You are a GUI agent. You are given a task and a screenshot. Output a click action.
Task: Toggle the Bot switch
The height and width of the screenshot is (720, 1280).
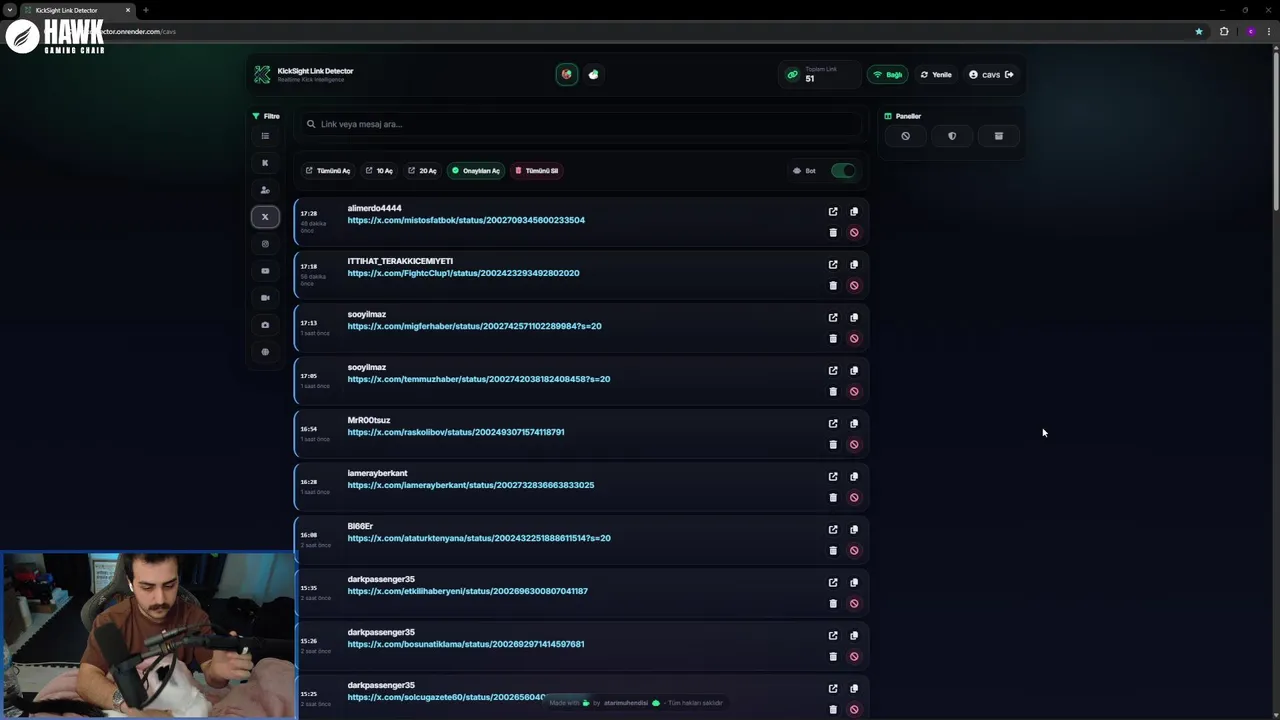[844, 171]
